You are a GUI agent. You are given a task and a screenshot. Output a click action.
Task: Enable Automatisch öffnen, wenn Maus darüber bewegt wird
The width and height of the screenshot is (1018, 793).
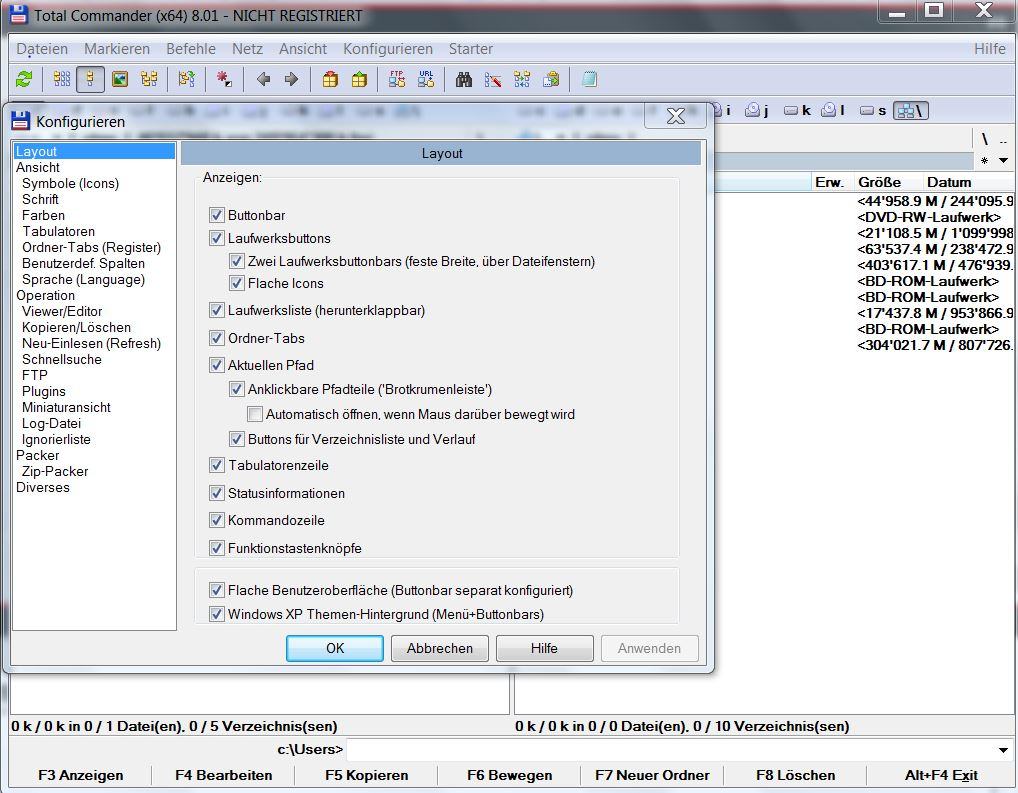click(x=255, y=414)
